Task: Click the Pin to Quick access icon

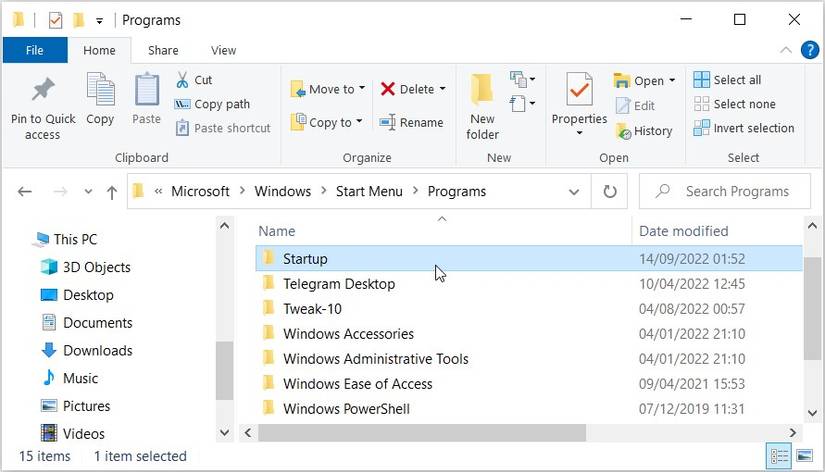Action: [42, 91]
